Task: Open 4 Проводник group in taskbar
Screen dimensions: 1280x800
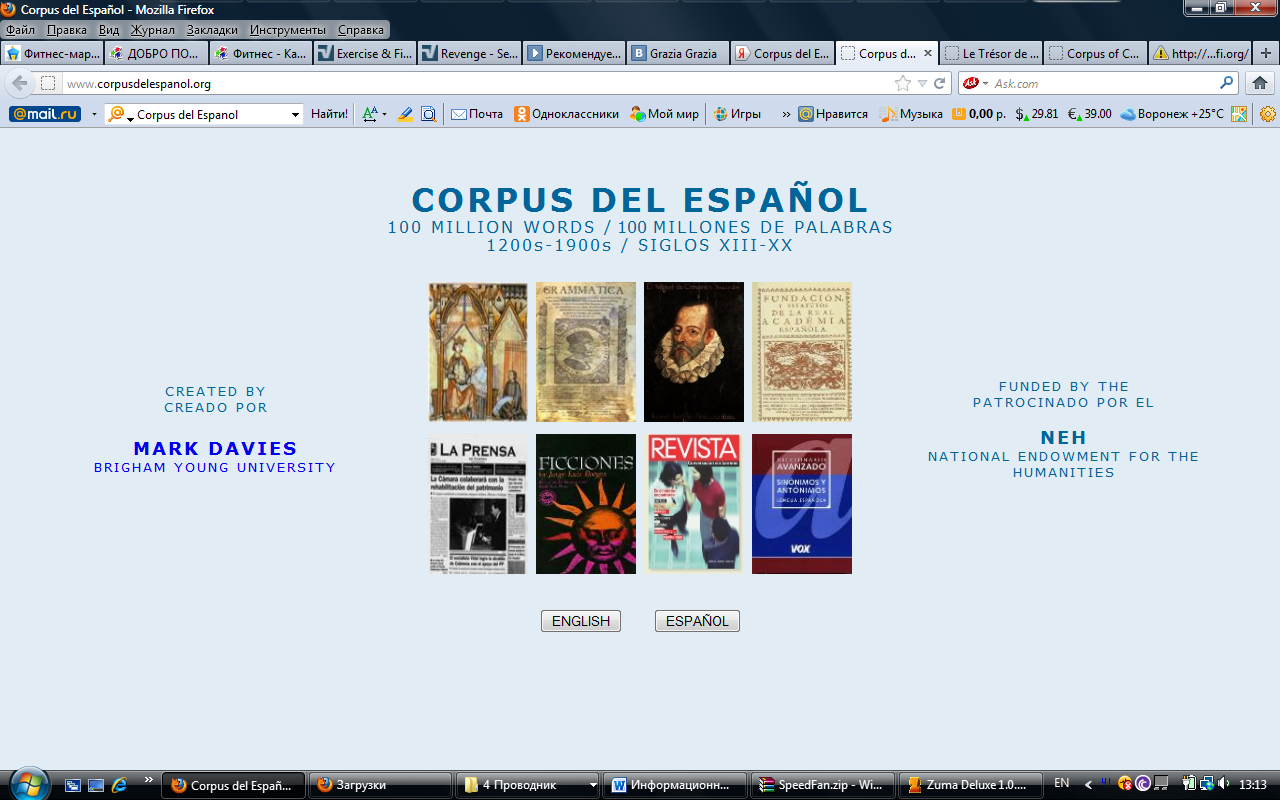Action: [527, 785]
